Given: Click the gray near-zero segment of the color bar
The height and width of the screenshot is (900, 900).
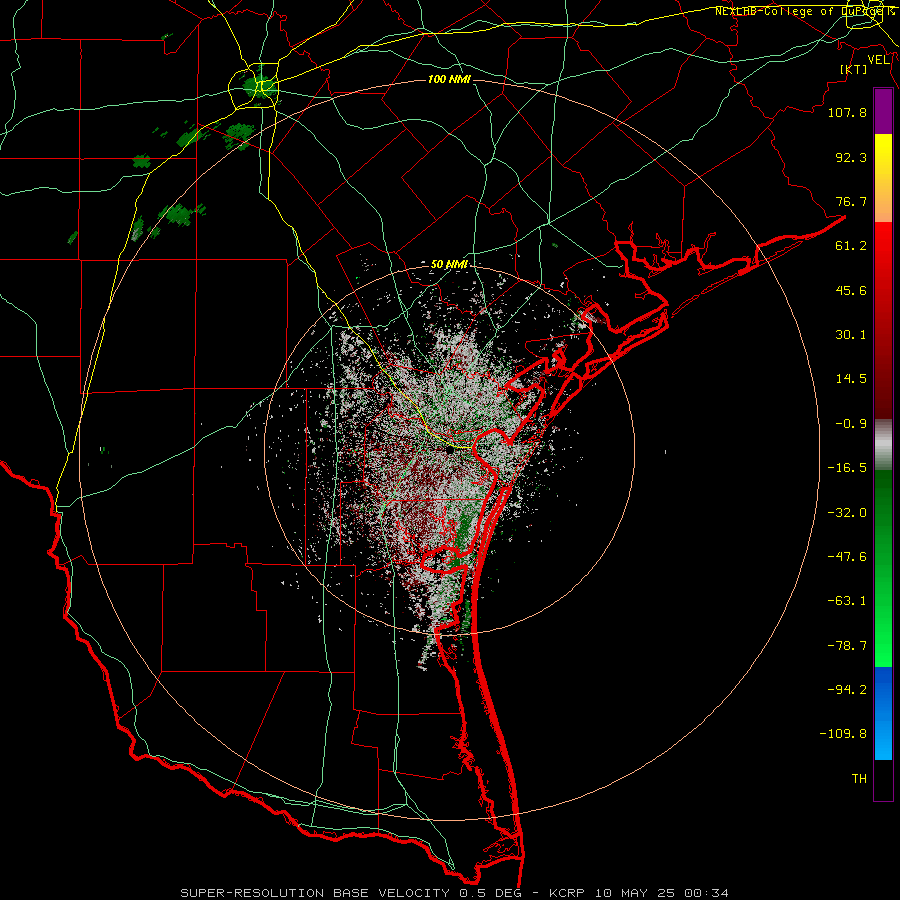Looking at the screenshot, I should 883,445.
